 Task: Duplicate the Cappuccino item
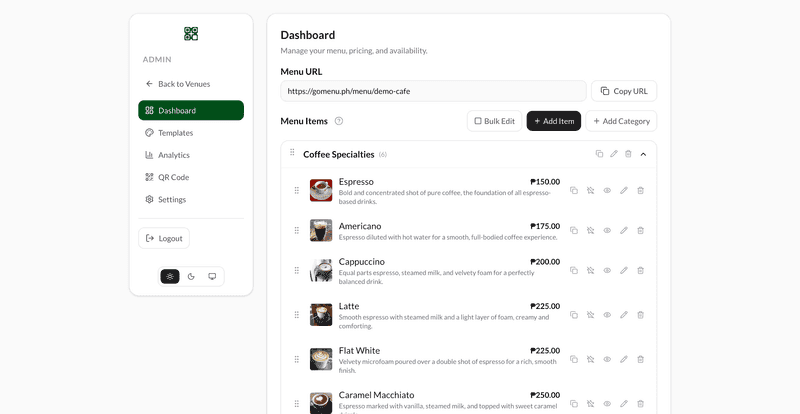point(574,270)
